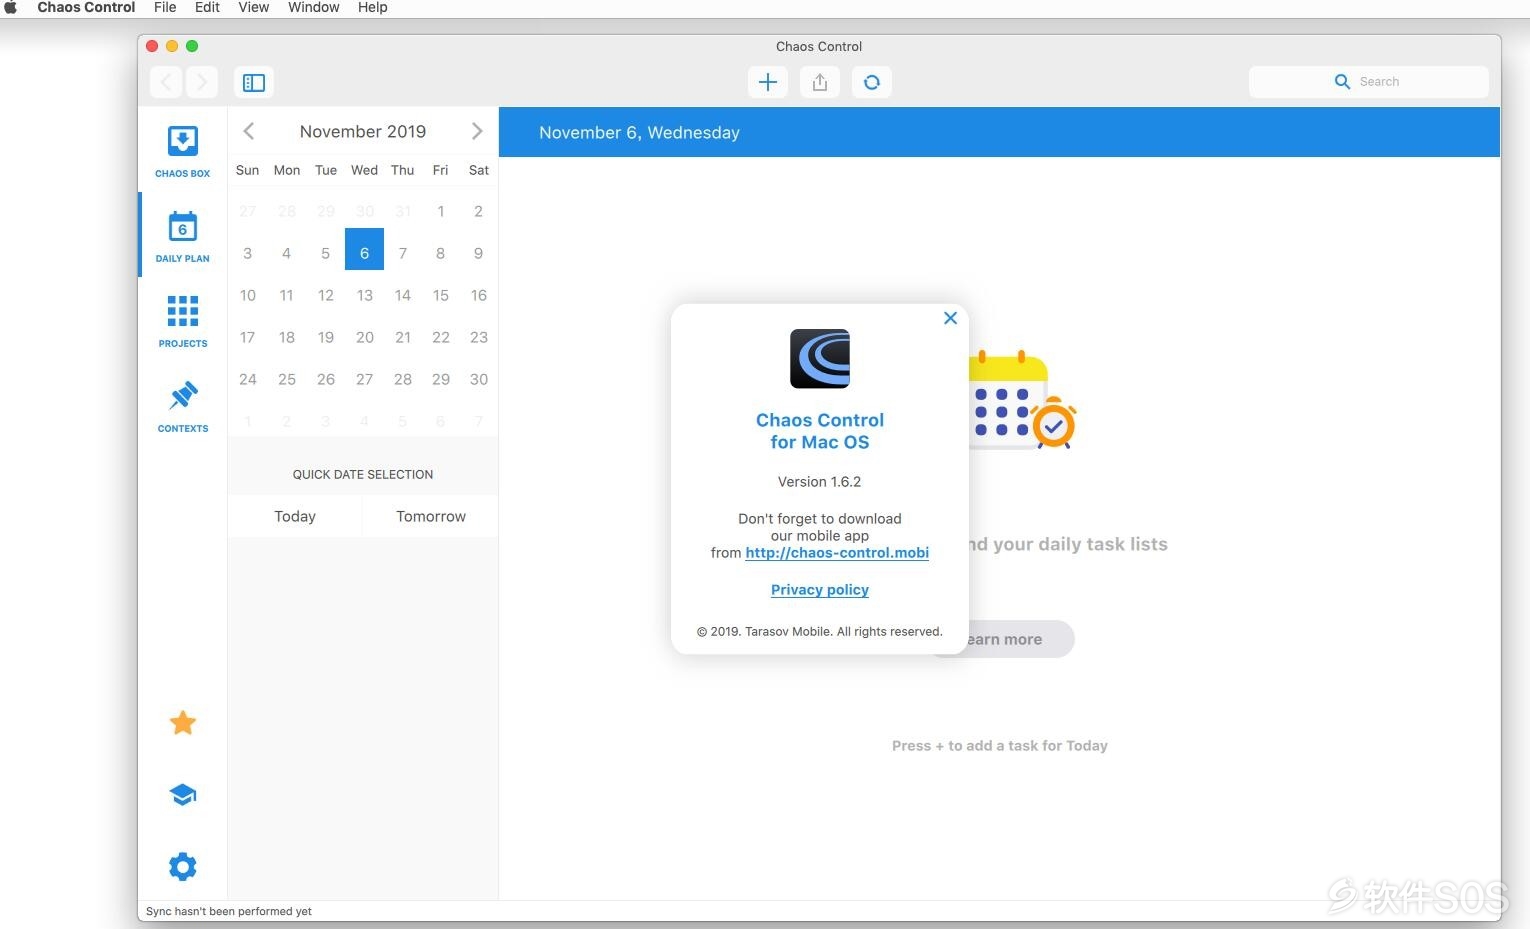Click the Chaos Control app logo
Viewport: 1530px width, 929px height.
click(x=820, y=358)
